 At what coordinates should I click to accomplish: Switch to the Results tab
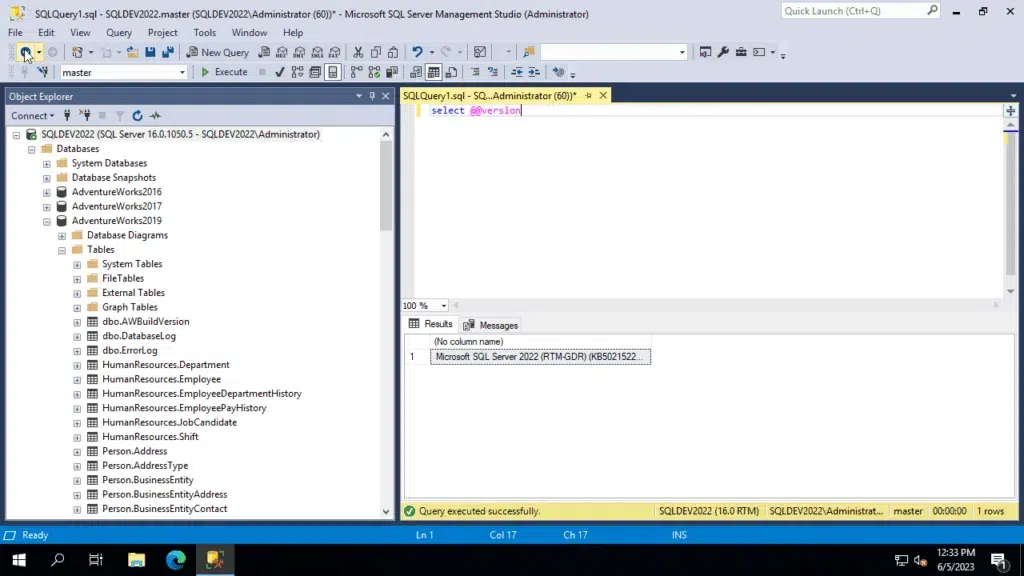[x=430, y=324]
